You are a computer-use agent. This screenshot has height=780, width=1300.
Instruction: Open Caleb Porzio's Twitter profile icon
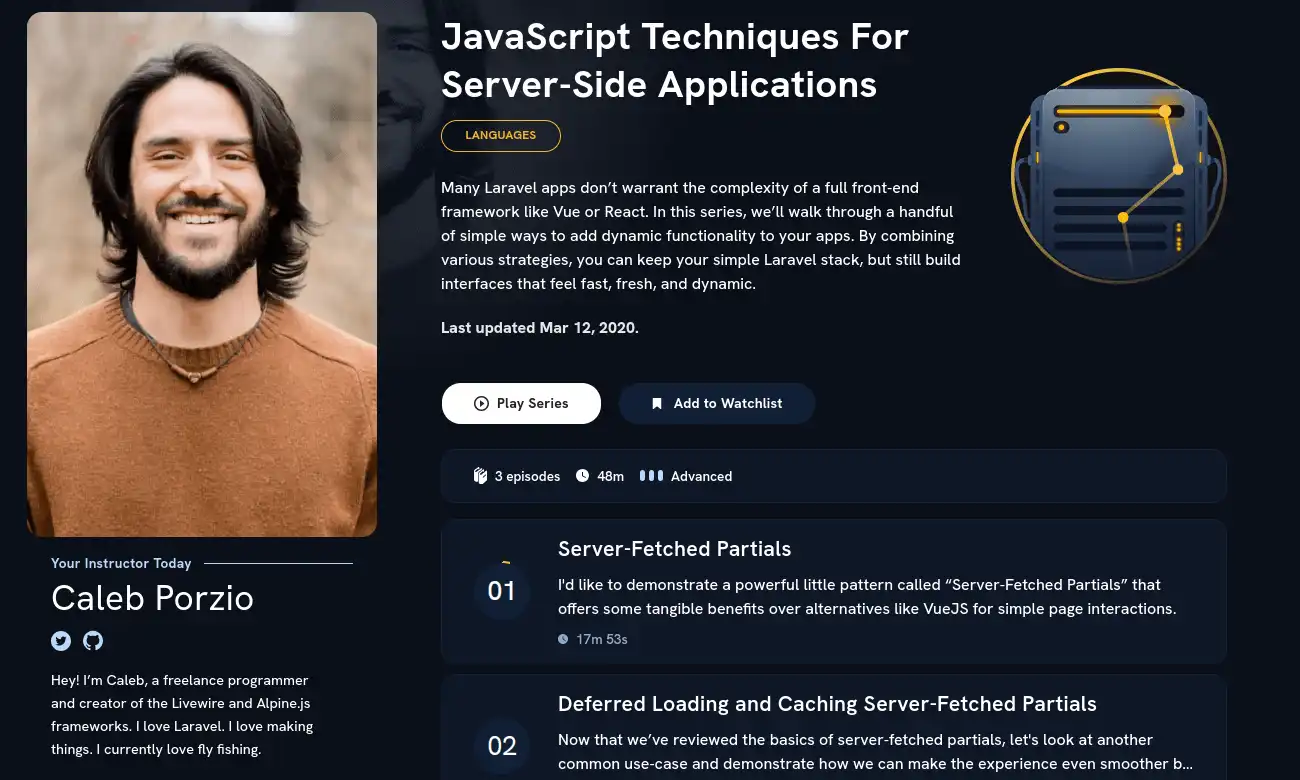pos(61,641)
